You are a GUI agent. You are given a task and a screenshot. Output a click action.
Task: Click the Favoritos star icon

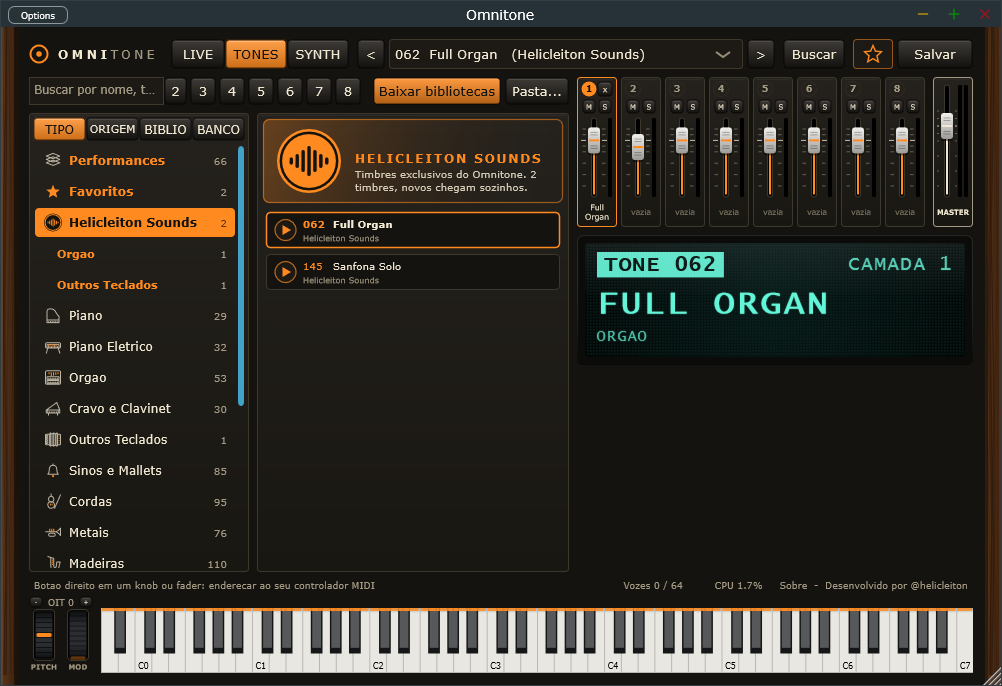(53, 191)
